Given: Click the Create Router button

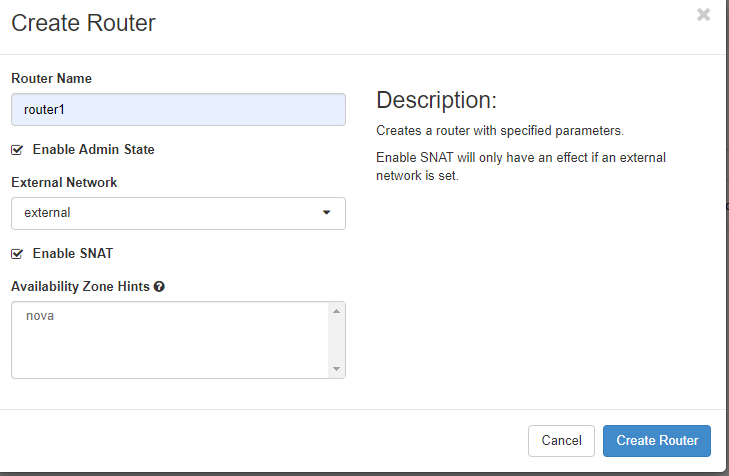Looking at the screenshot, I should 657,441.
